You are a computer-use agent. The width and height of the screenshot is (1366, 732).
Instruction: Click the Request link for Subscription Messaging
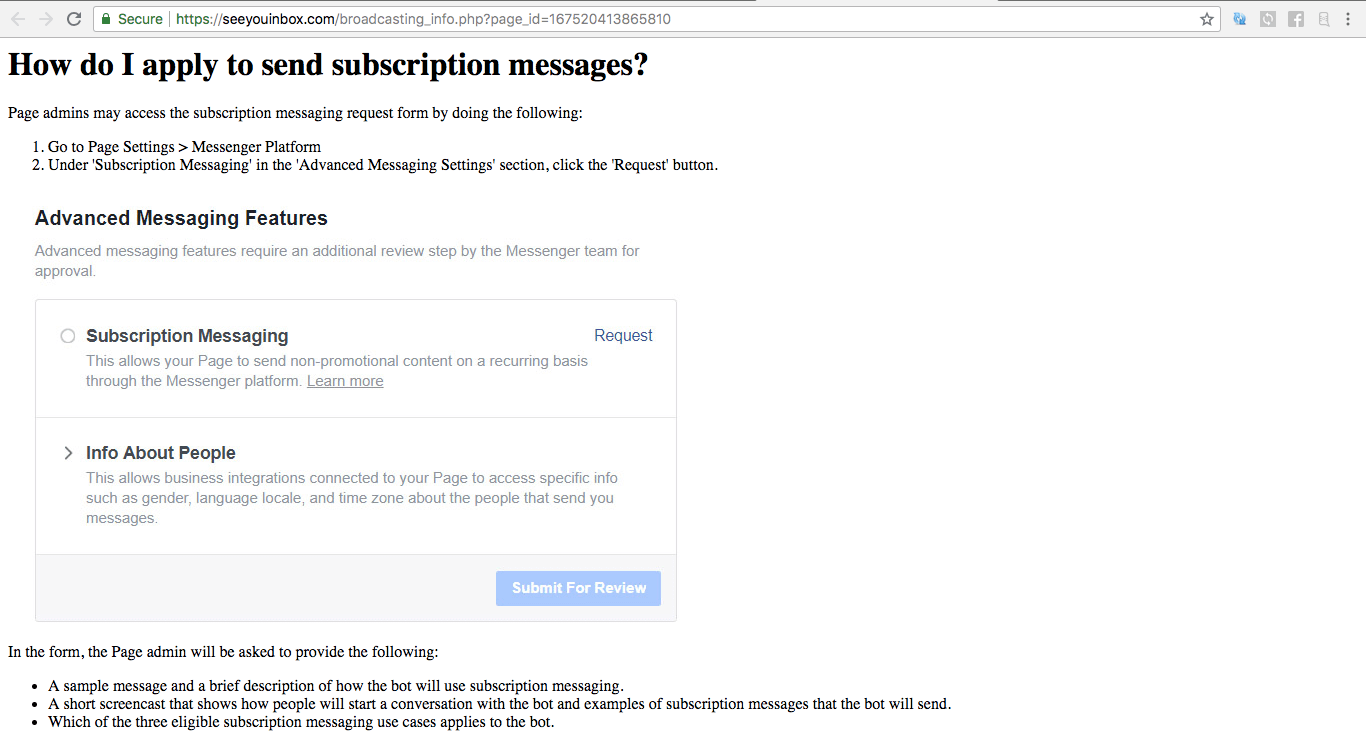[623, 336]
